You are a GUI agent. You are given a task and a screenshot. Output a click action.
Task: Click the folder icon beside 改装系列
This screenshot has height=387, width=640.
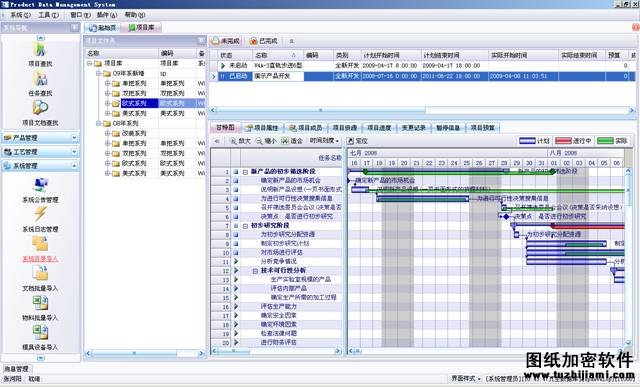pyautogui.click(x=116, y=133)
